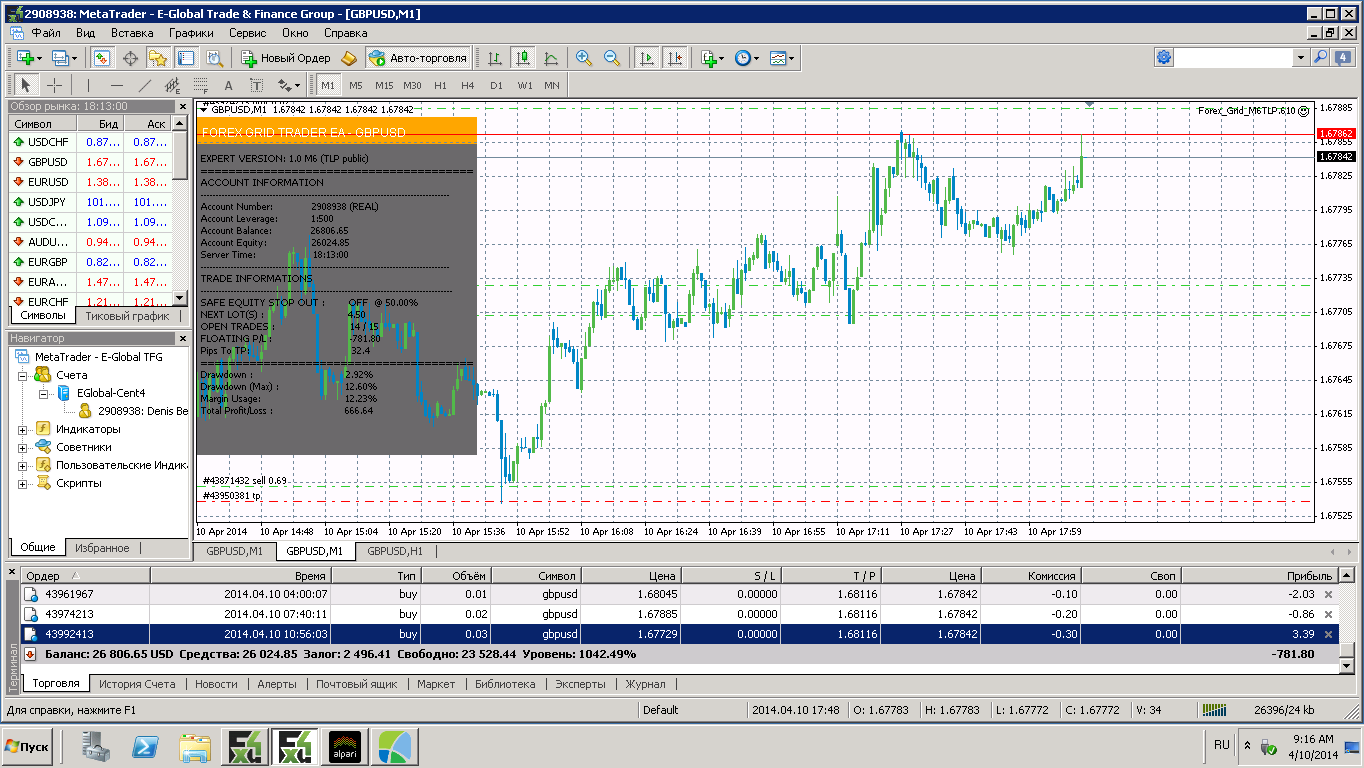Viewport: 1364px width, 768px height.
Task: Select the Fibonacci retracement drawing tool
Action: pos(172,85)
